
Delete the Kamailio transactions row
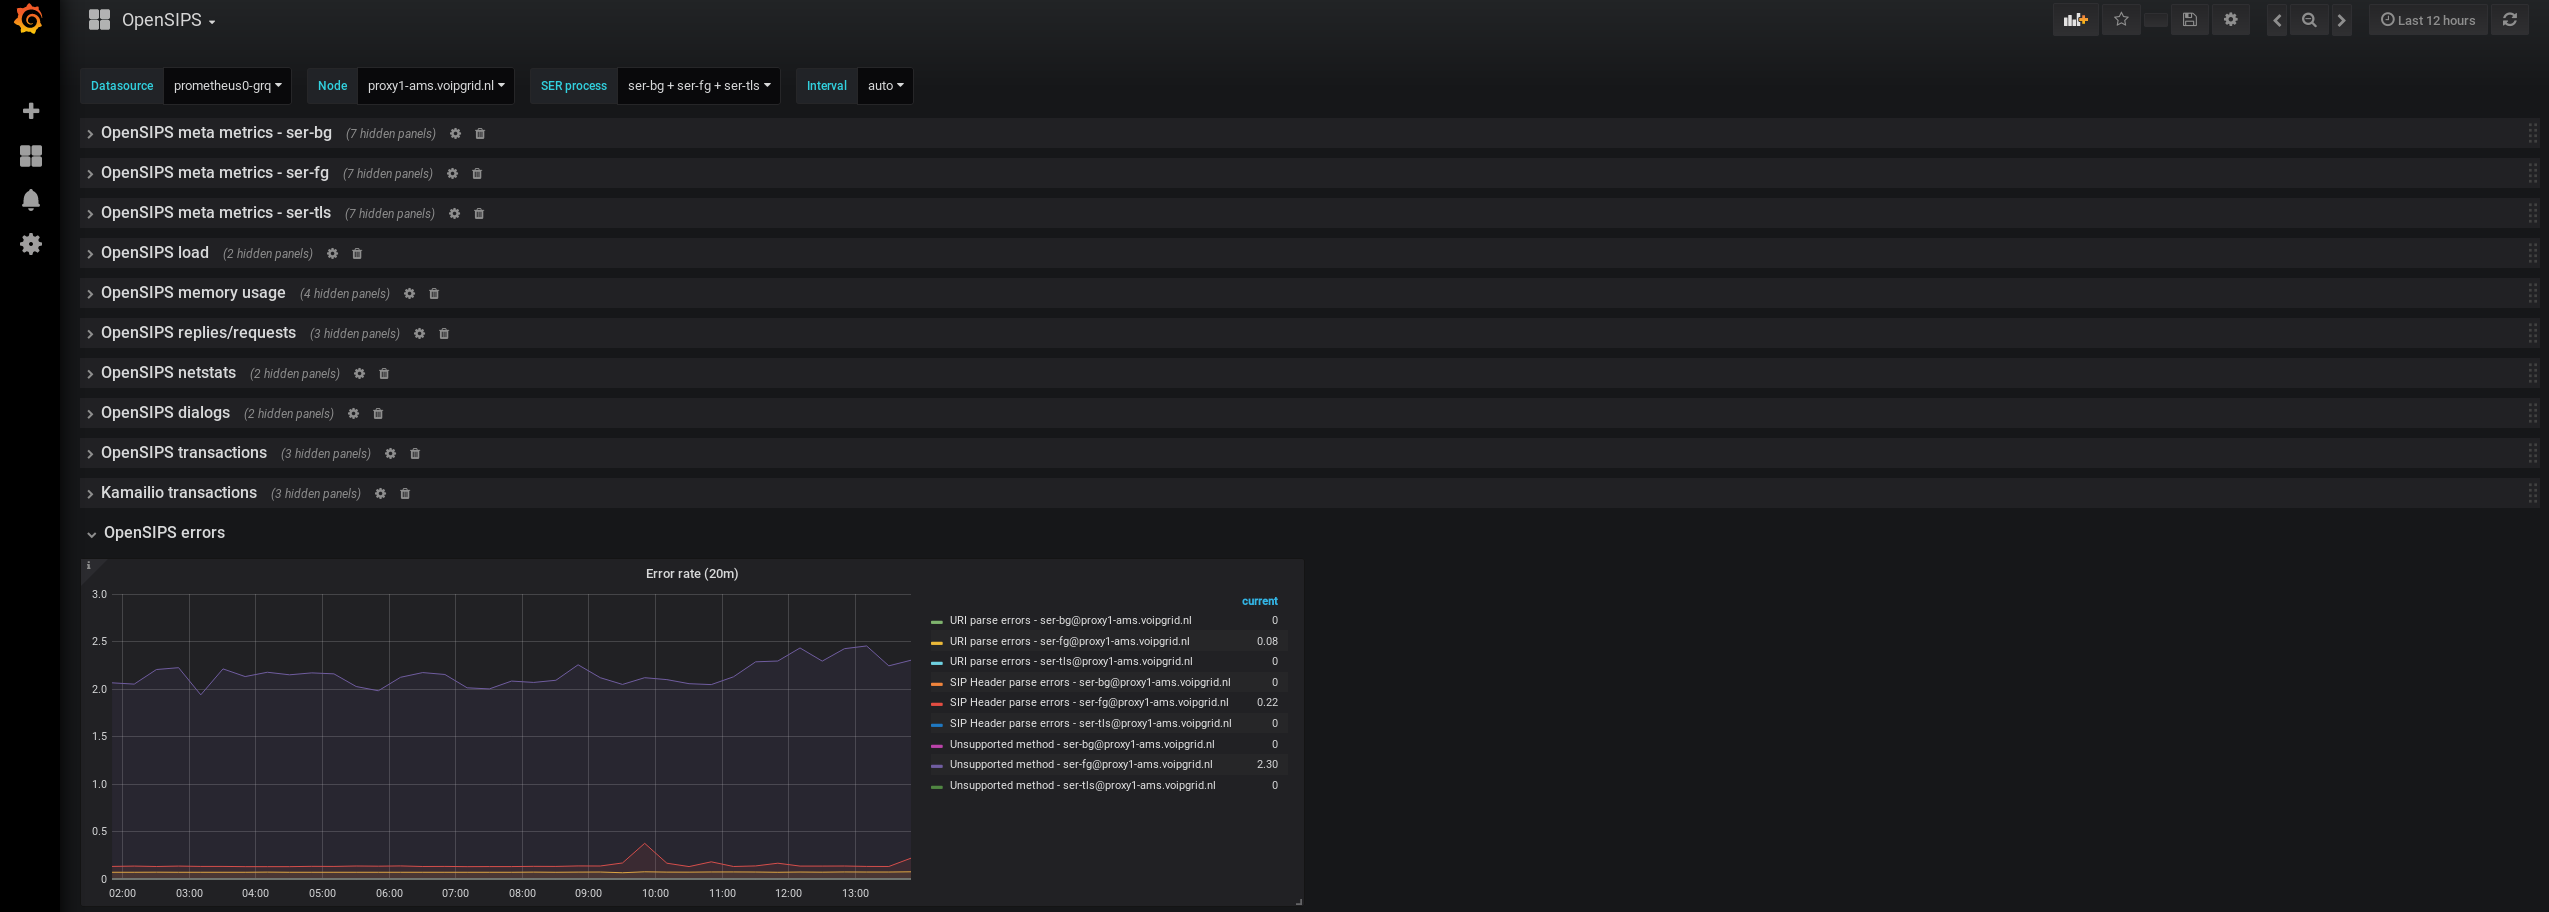pyautogui.click(x=405, y=494)
